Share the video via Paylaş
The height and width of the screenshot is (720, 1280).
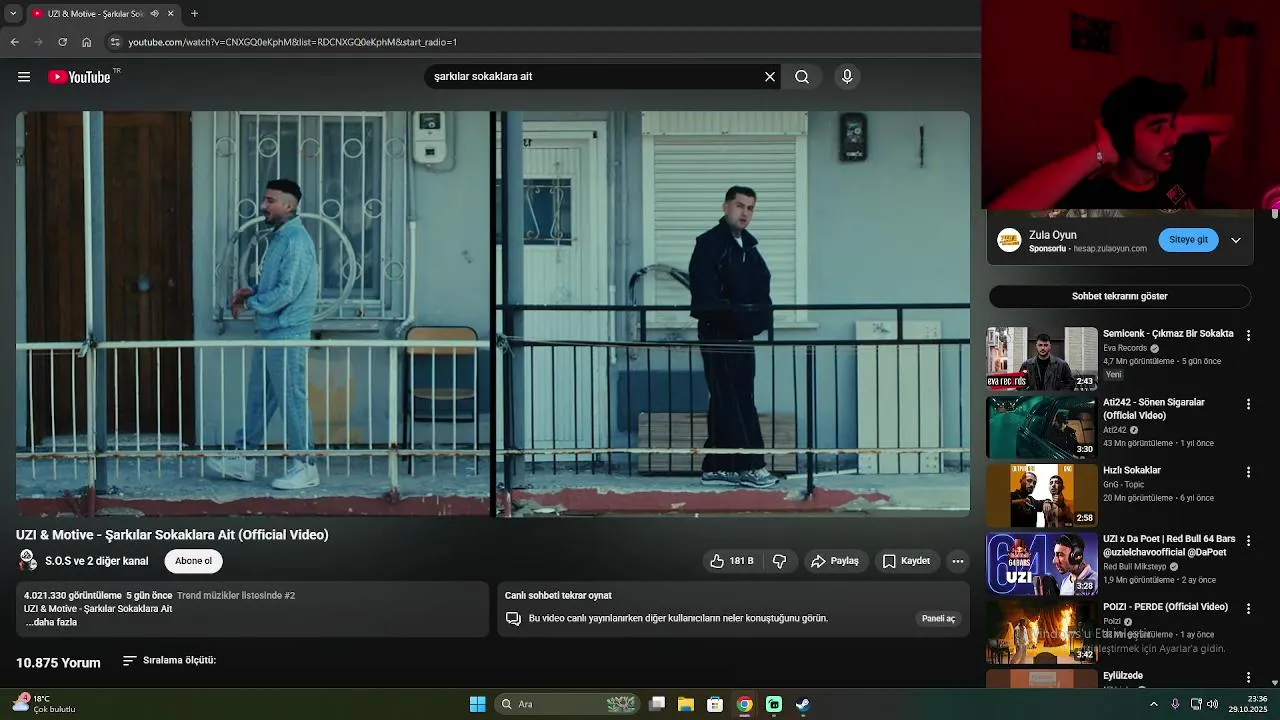pos(835,561)
